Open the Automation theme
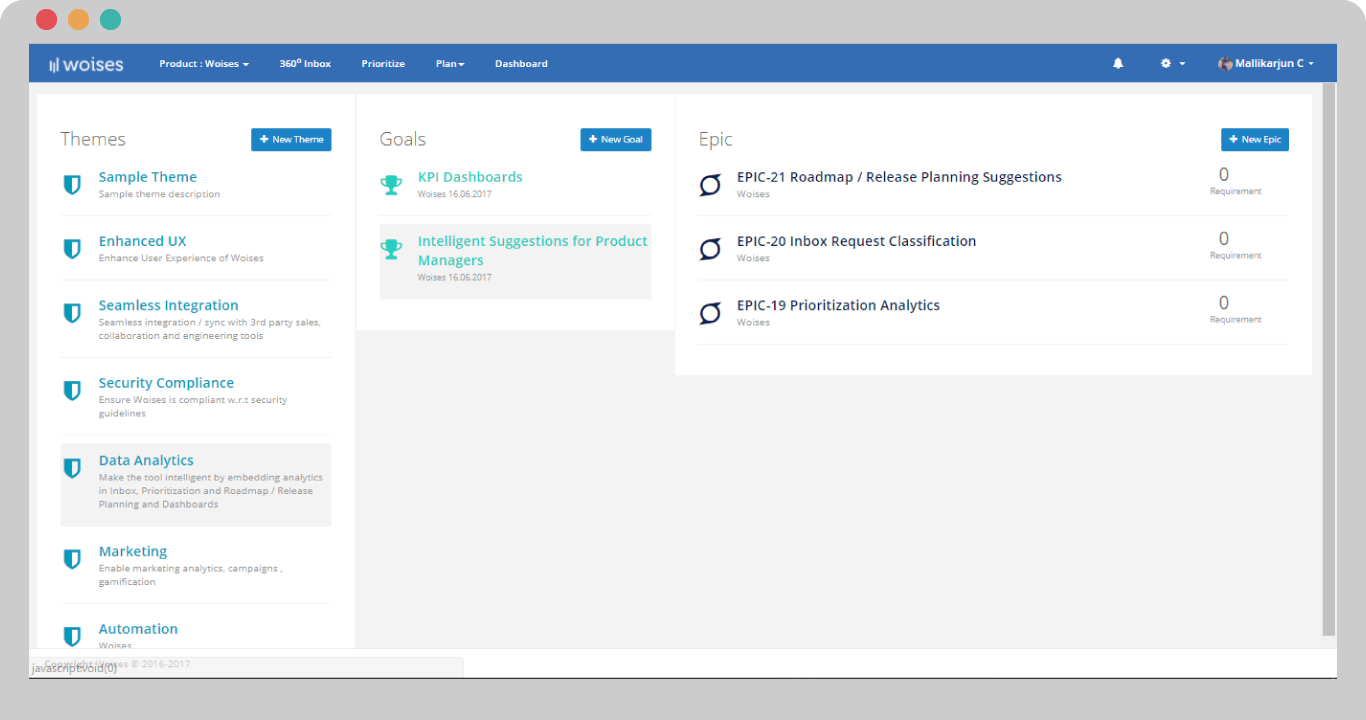The image size is (1366, 720). tap(138, 629)
